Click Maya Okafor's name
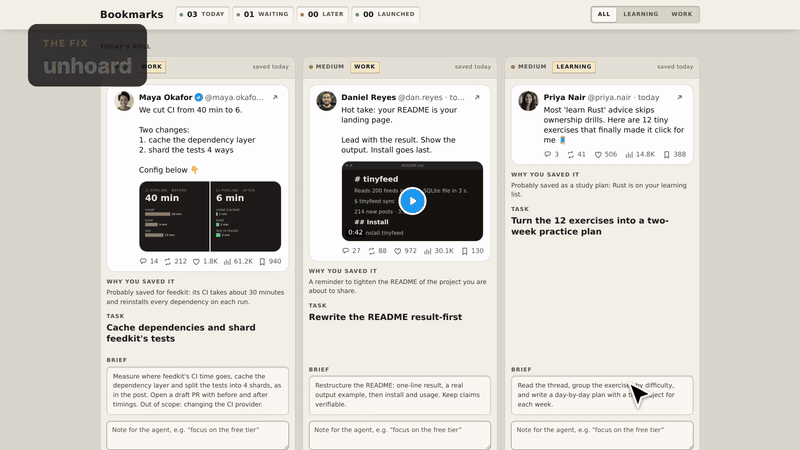This screenshot has height=450, width=800. click(x=165, y=97)
